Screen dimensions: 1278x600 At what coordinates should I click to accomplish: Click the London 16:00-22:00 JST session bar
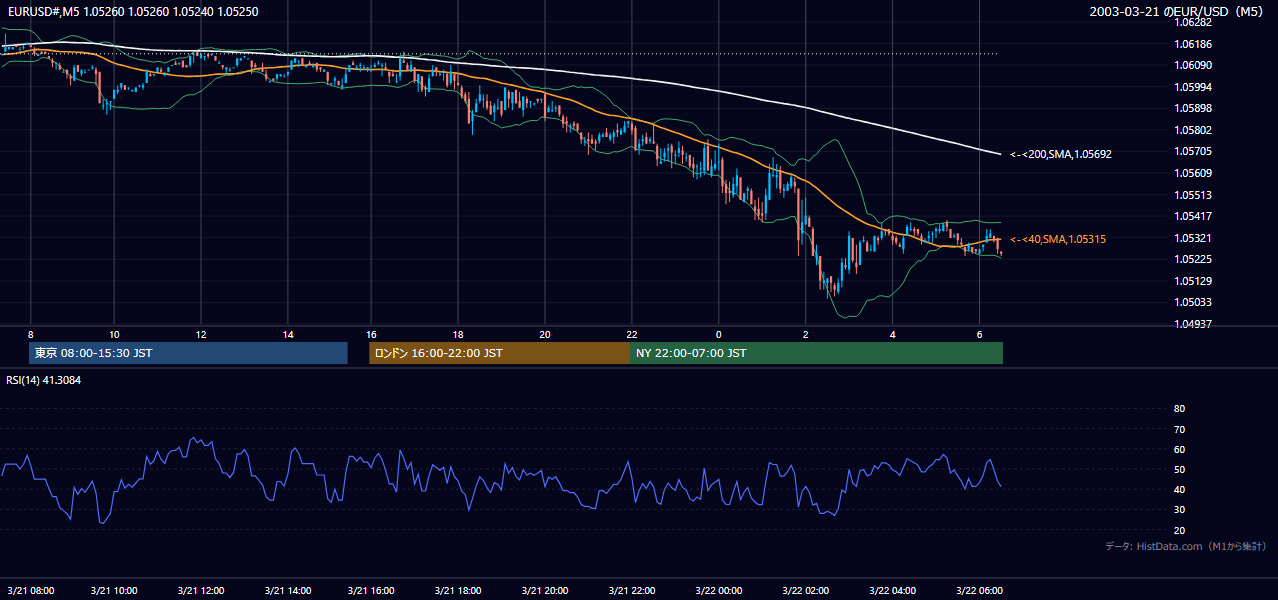point(499,353)
